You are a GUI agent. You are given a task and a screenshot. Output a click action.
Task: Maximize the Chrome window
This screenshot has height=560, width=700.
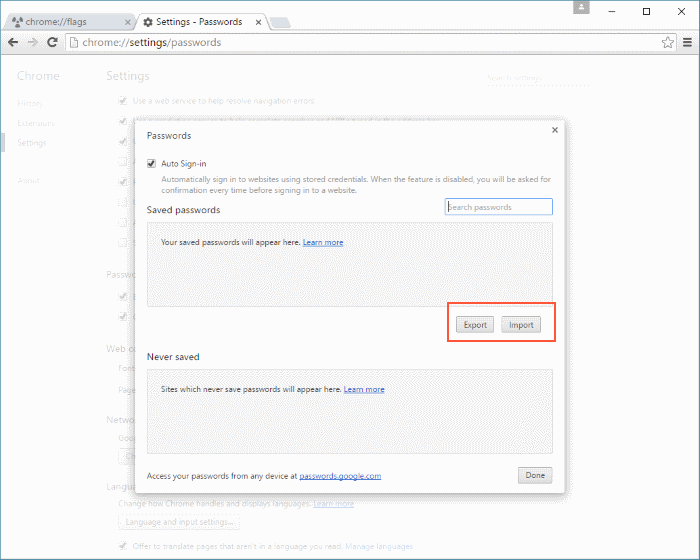[646, 11]
